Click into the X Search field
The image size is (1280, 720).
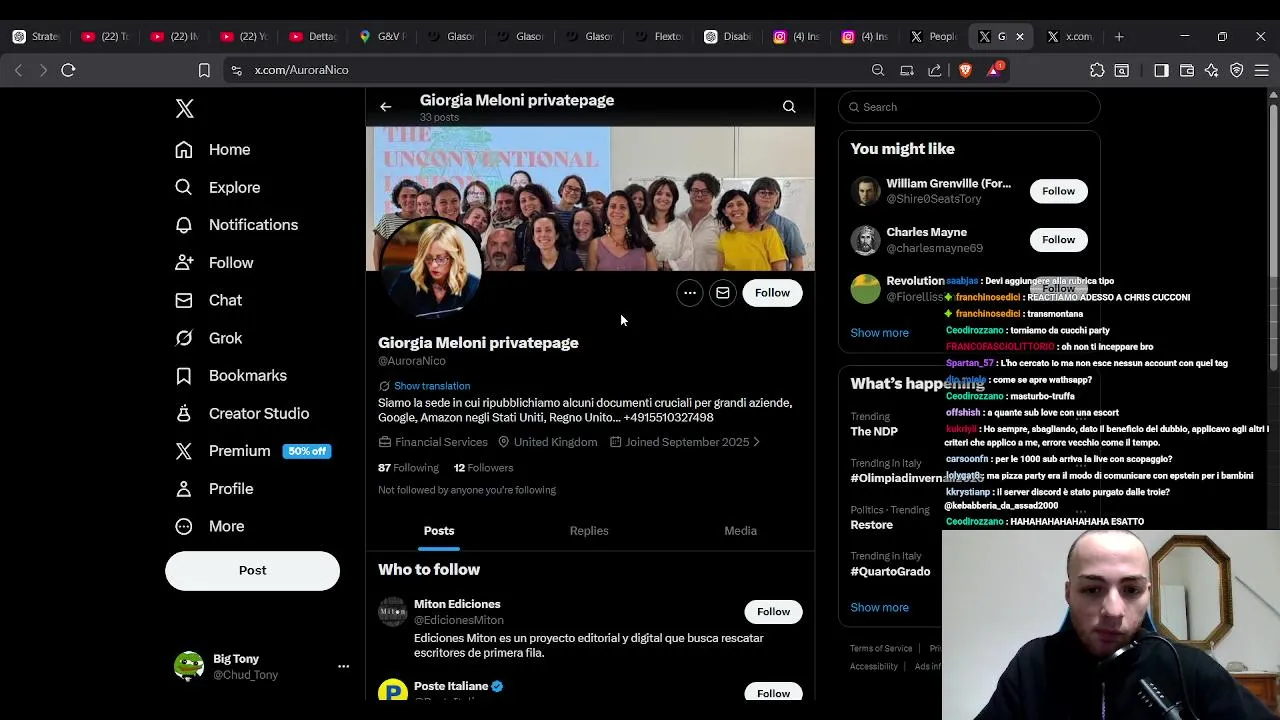(970, 107)
